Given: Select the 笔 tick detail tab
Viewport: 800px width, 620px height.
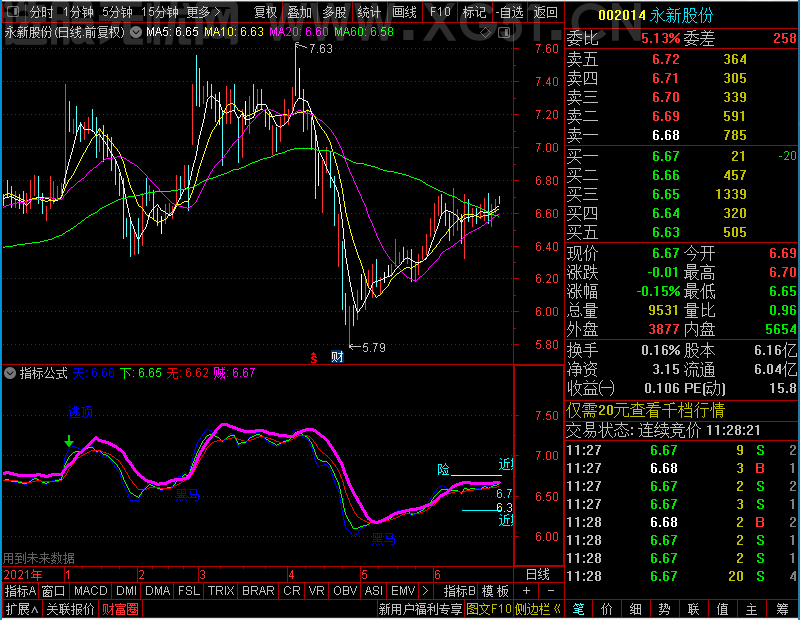Looking at the screenshot, I should point(578,609).
